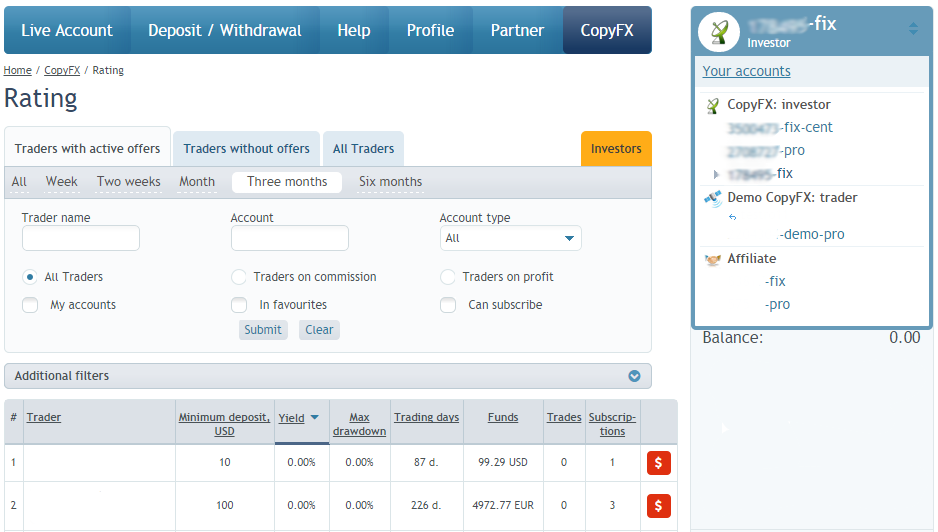Go to Home breadcrumb link
Image resolution: width=938 pixels, height=532 pixels.
point(17,70)
